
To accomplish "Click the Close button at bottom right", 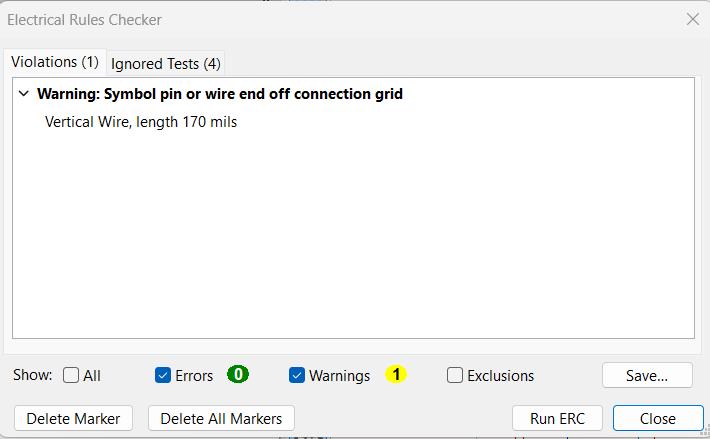I will 658,418.
